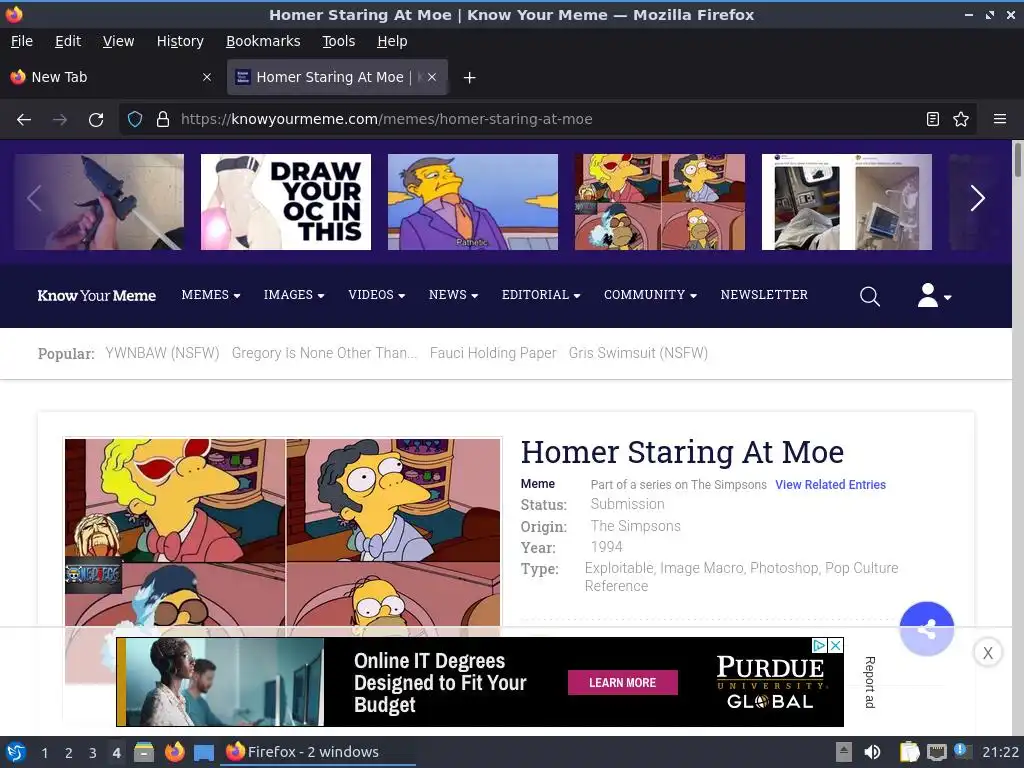Image resolution: width=1024 pixels, height=768 pixels.
Task: Open the File menu
Action: (22, 41)
